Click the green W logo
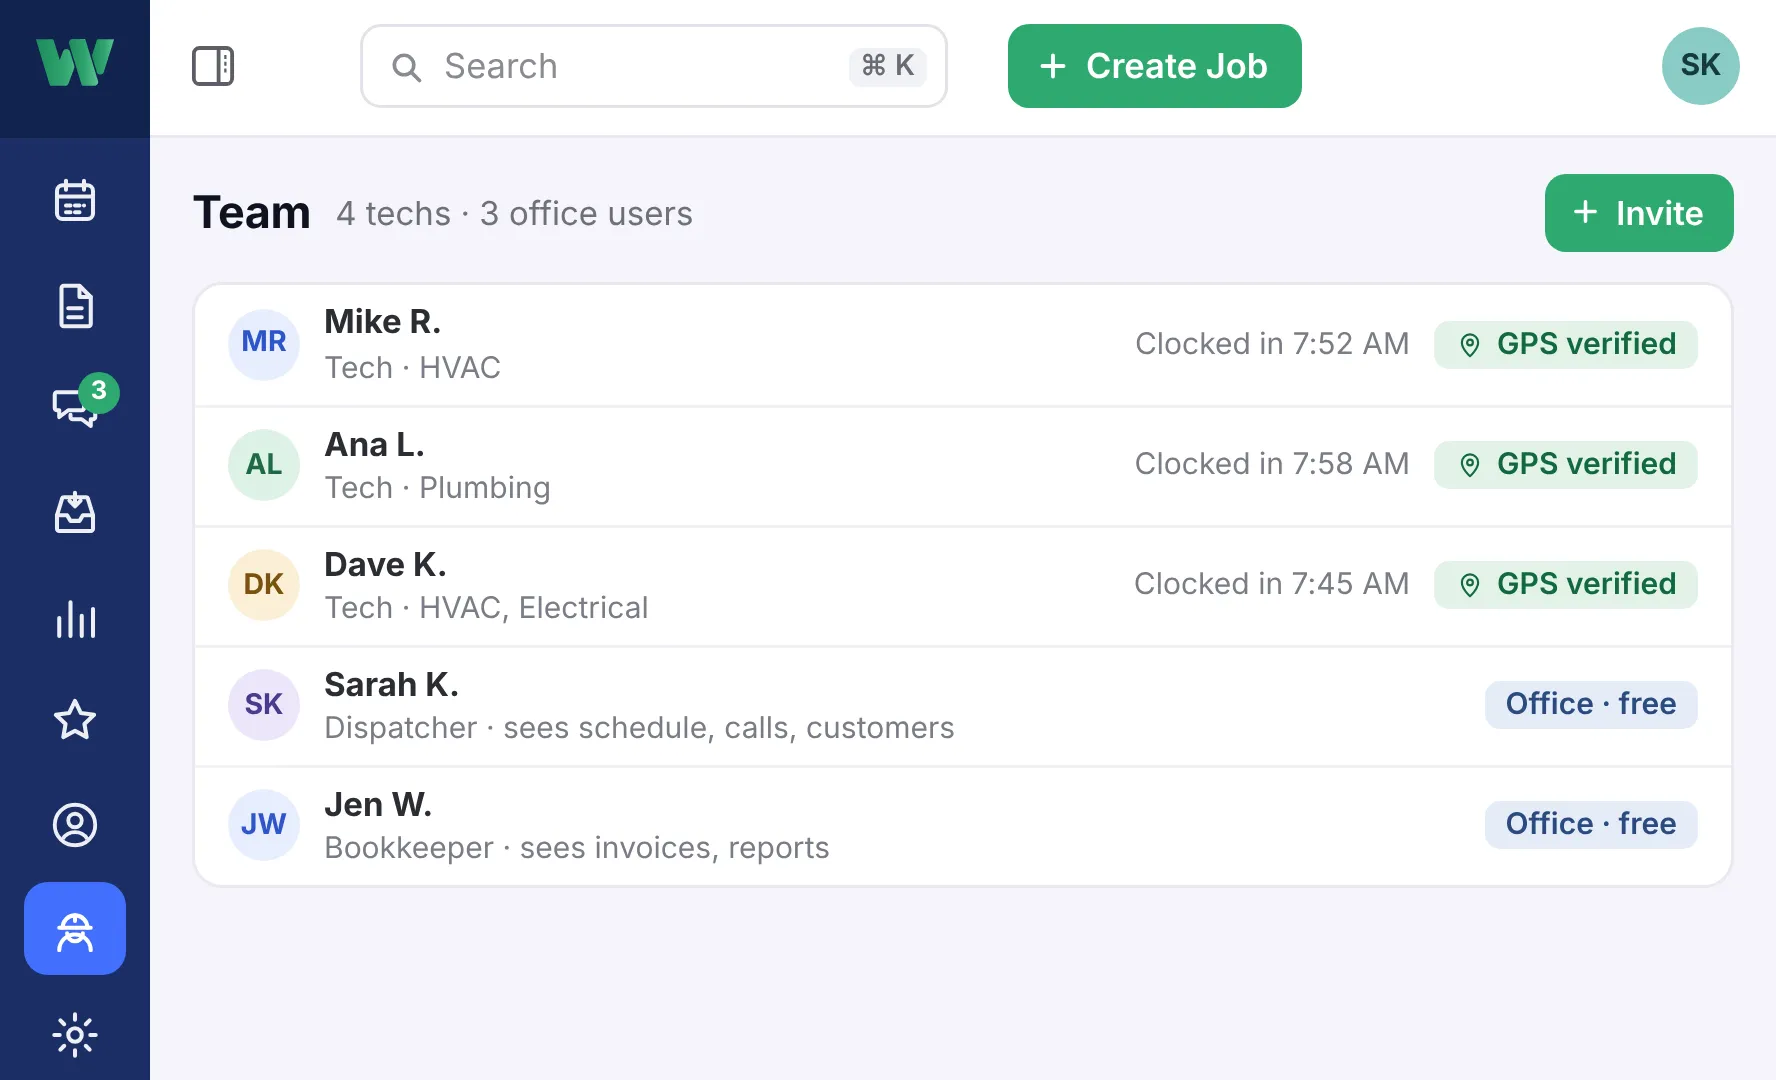1776x1080 pixels. click(x=75, y=63)
